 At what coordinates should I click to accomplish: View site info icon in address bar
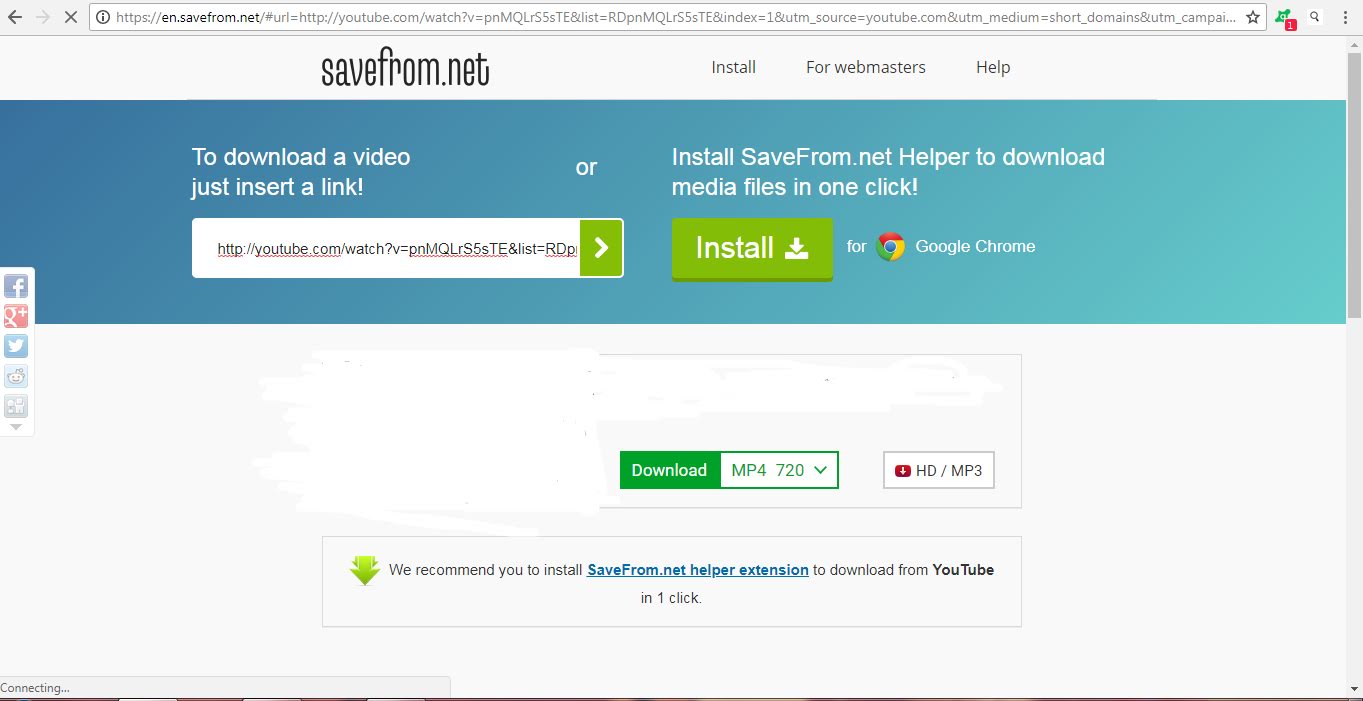click(102, 17)
